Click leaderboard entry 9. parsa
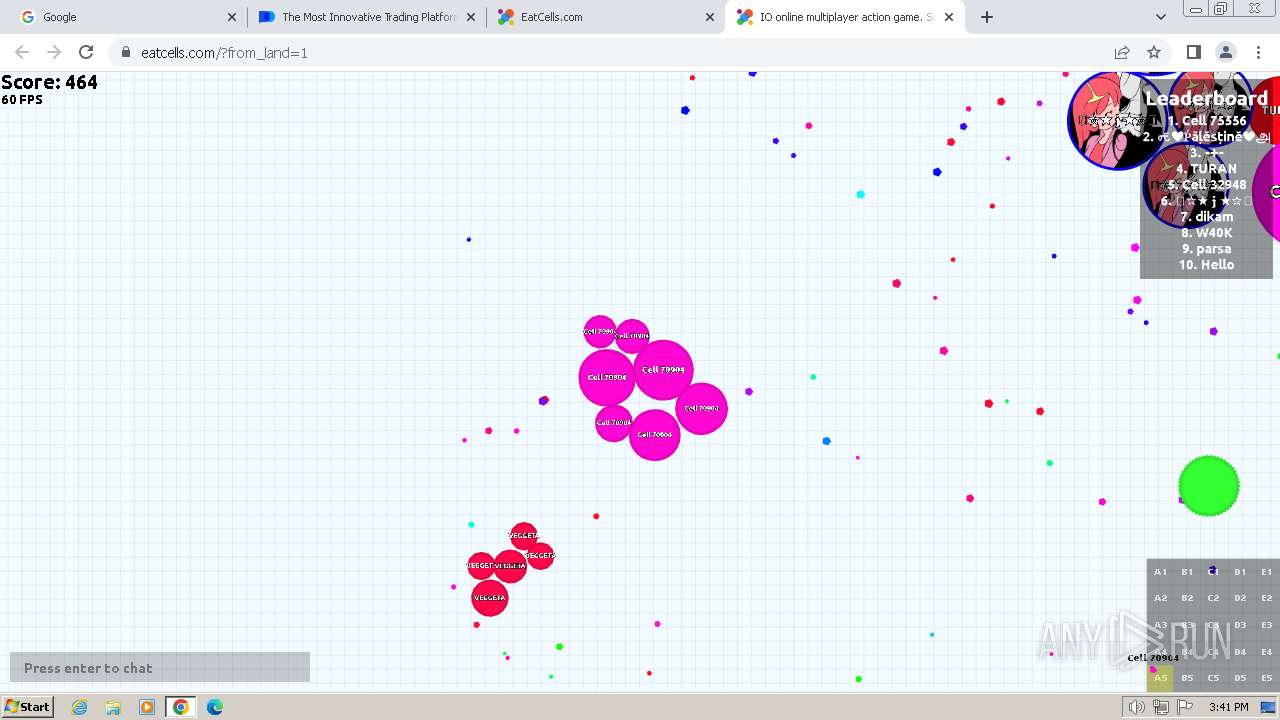Image resolution: width=1280 pixels, height=720 pixels. (1206, 248)
